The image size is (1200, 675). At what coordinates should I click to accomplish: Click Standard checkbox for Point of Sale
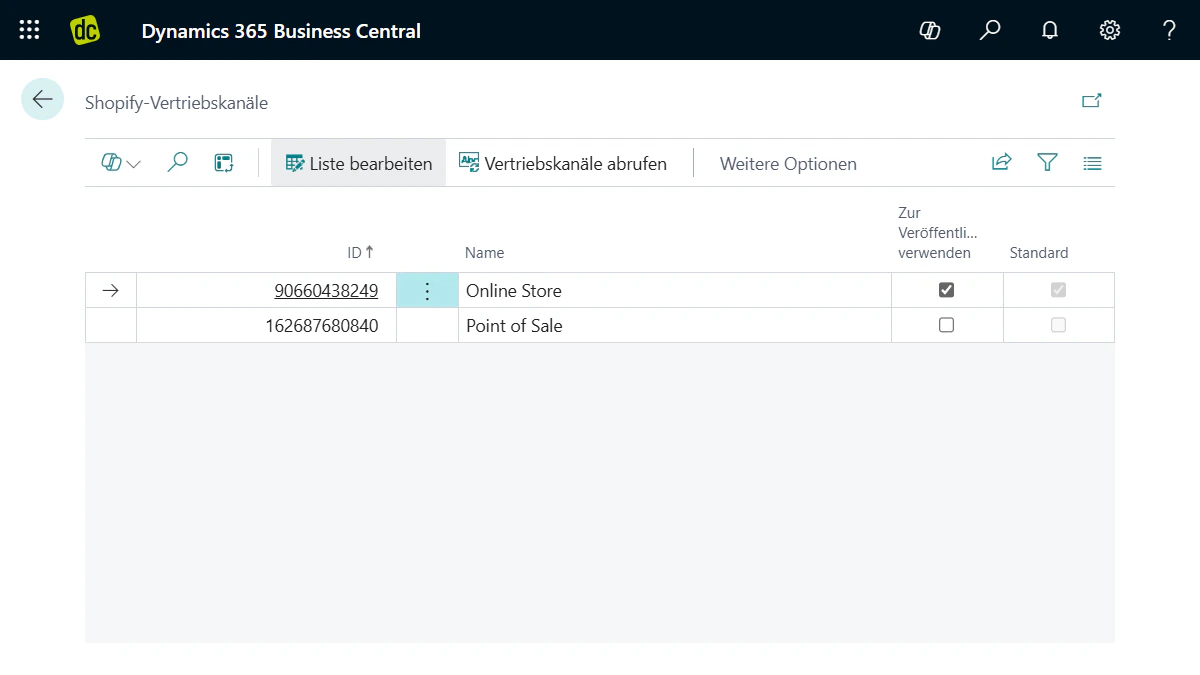tap(1058, 325)
